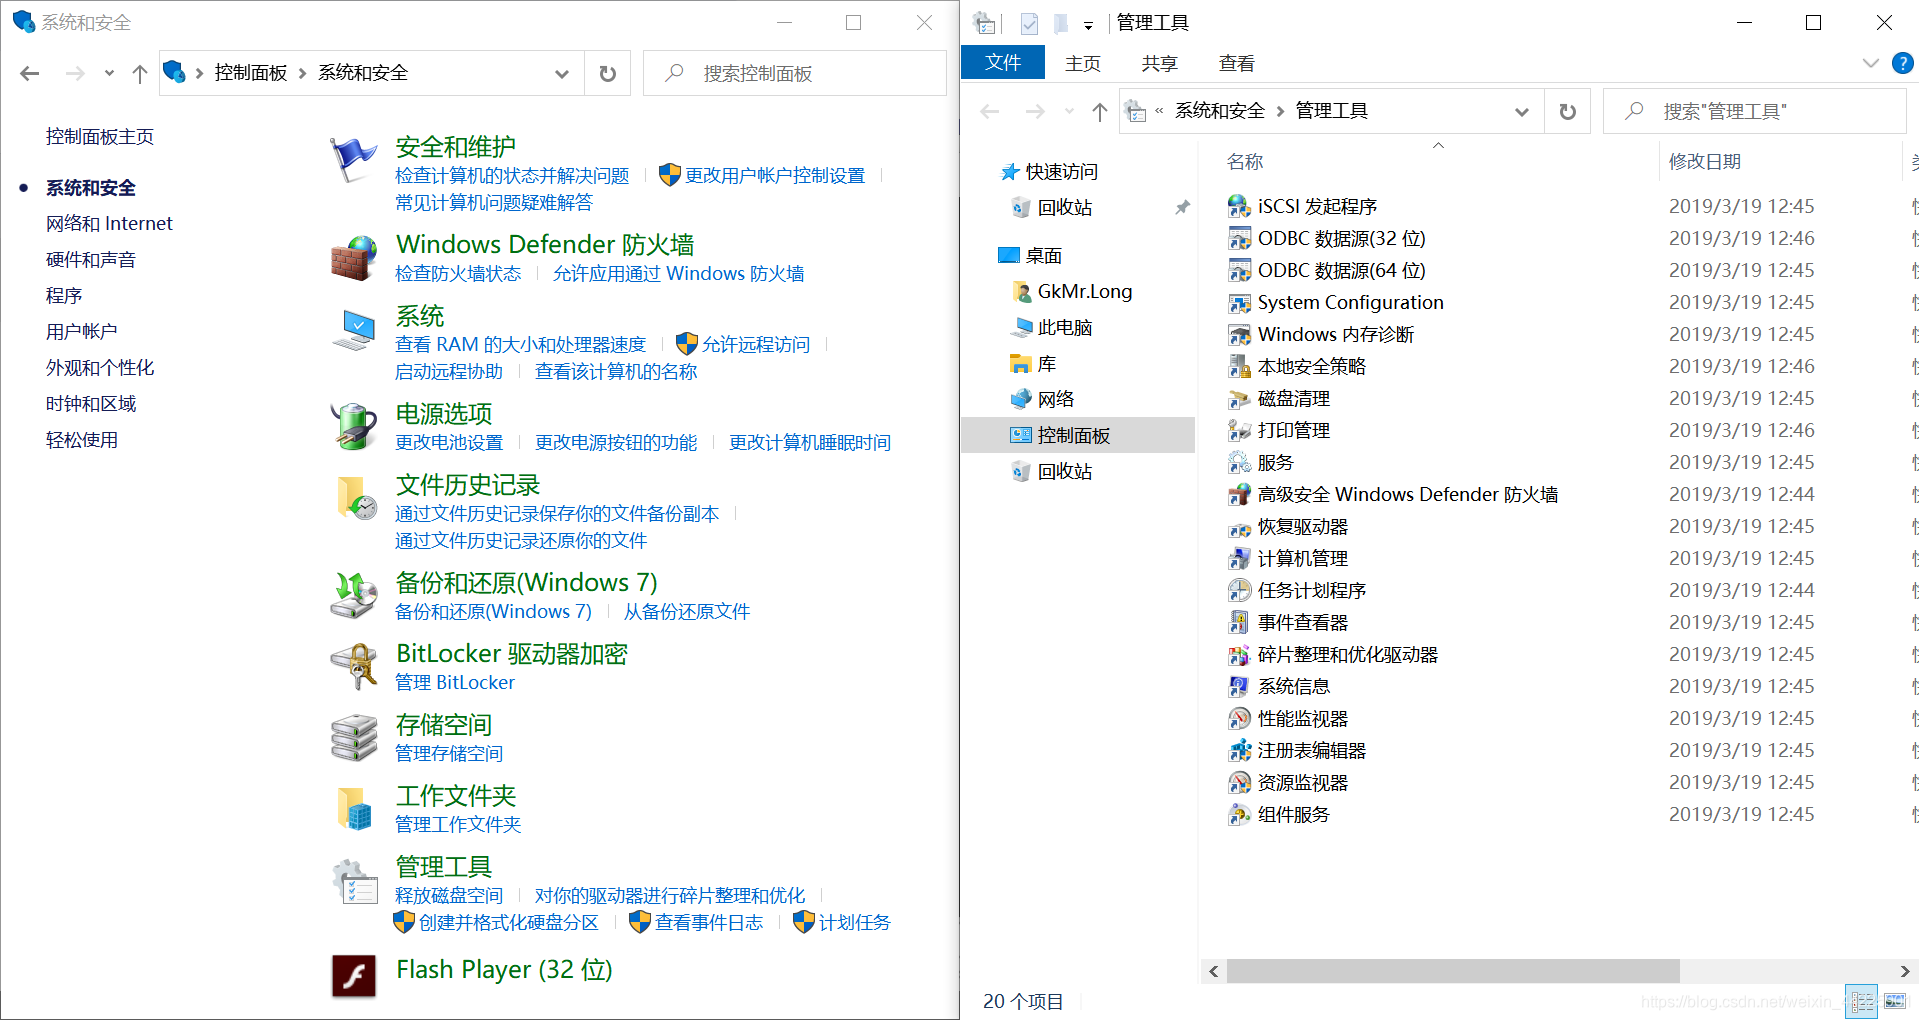Image resolution: width=1920 pixels, height=1020 pixels.
Task: Open the 安全和维护 flag icon
Action: coord(353,160)
